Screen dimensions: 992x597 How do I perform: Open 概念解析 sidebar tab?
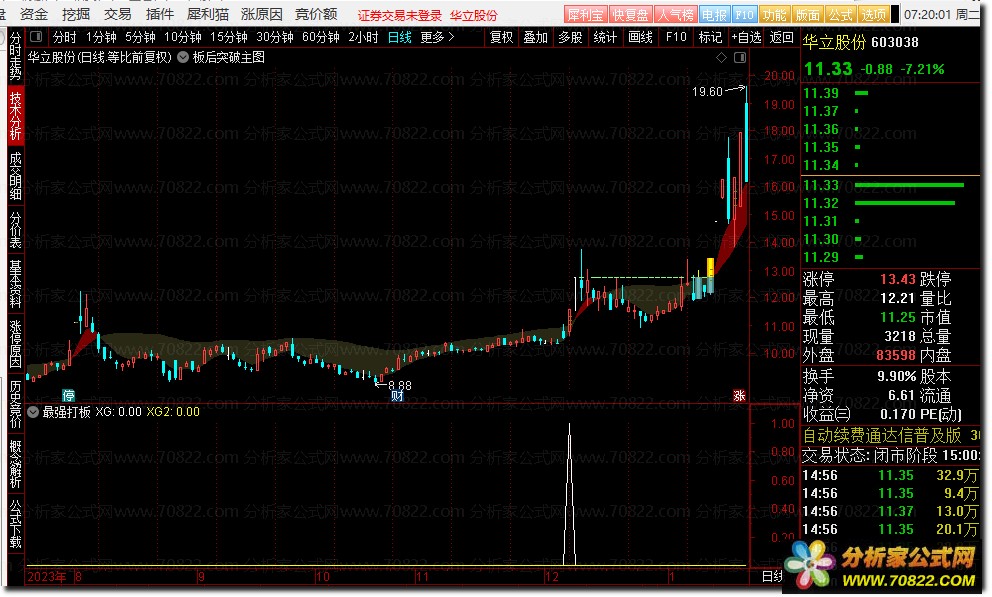(15, 464)
